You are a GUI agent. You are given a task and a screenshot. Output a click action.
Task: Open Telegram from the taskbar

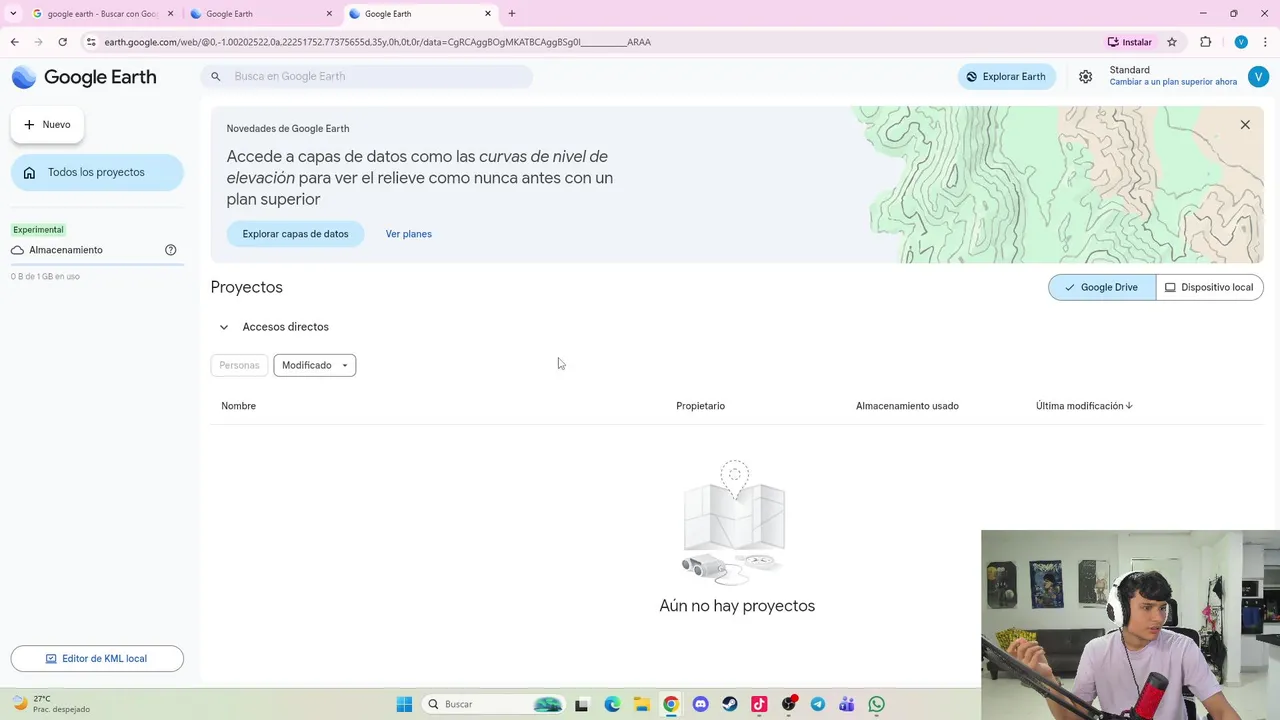pos(818,704)
